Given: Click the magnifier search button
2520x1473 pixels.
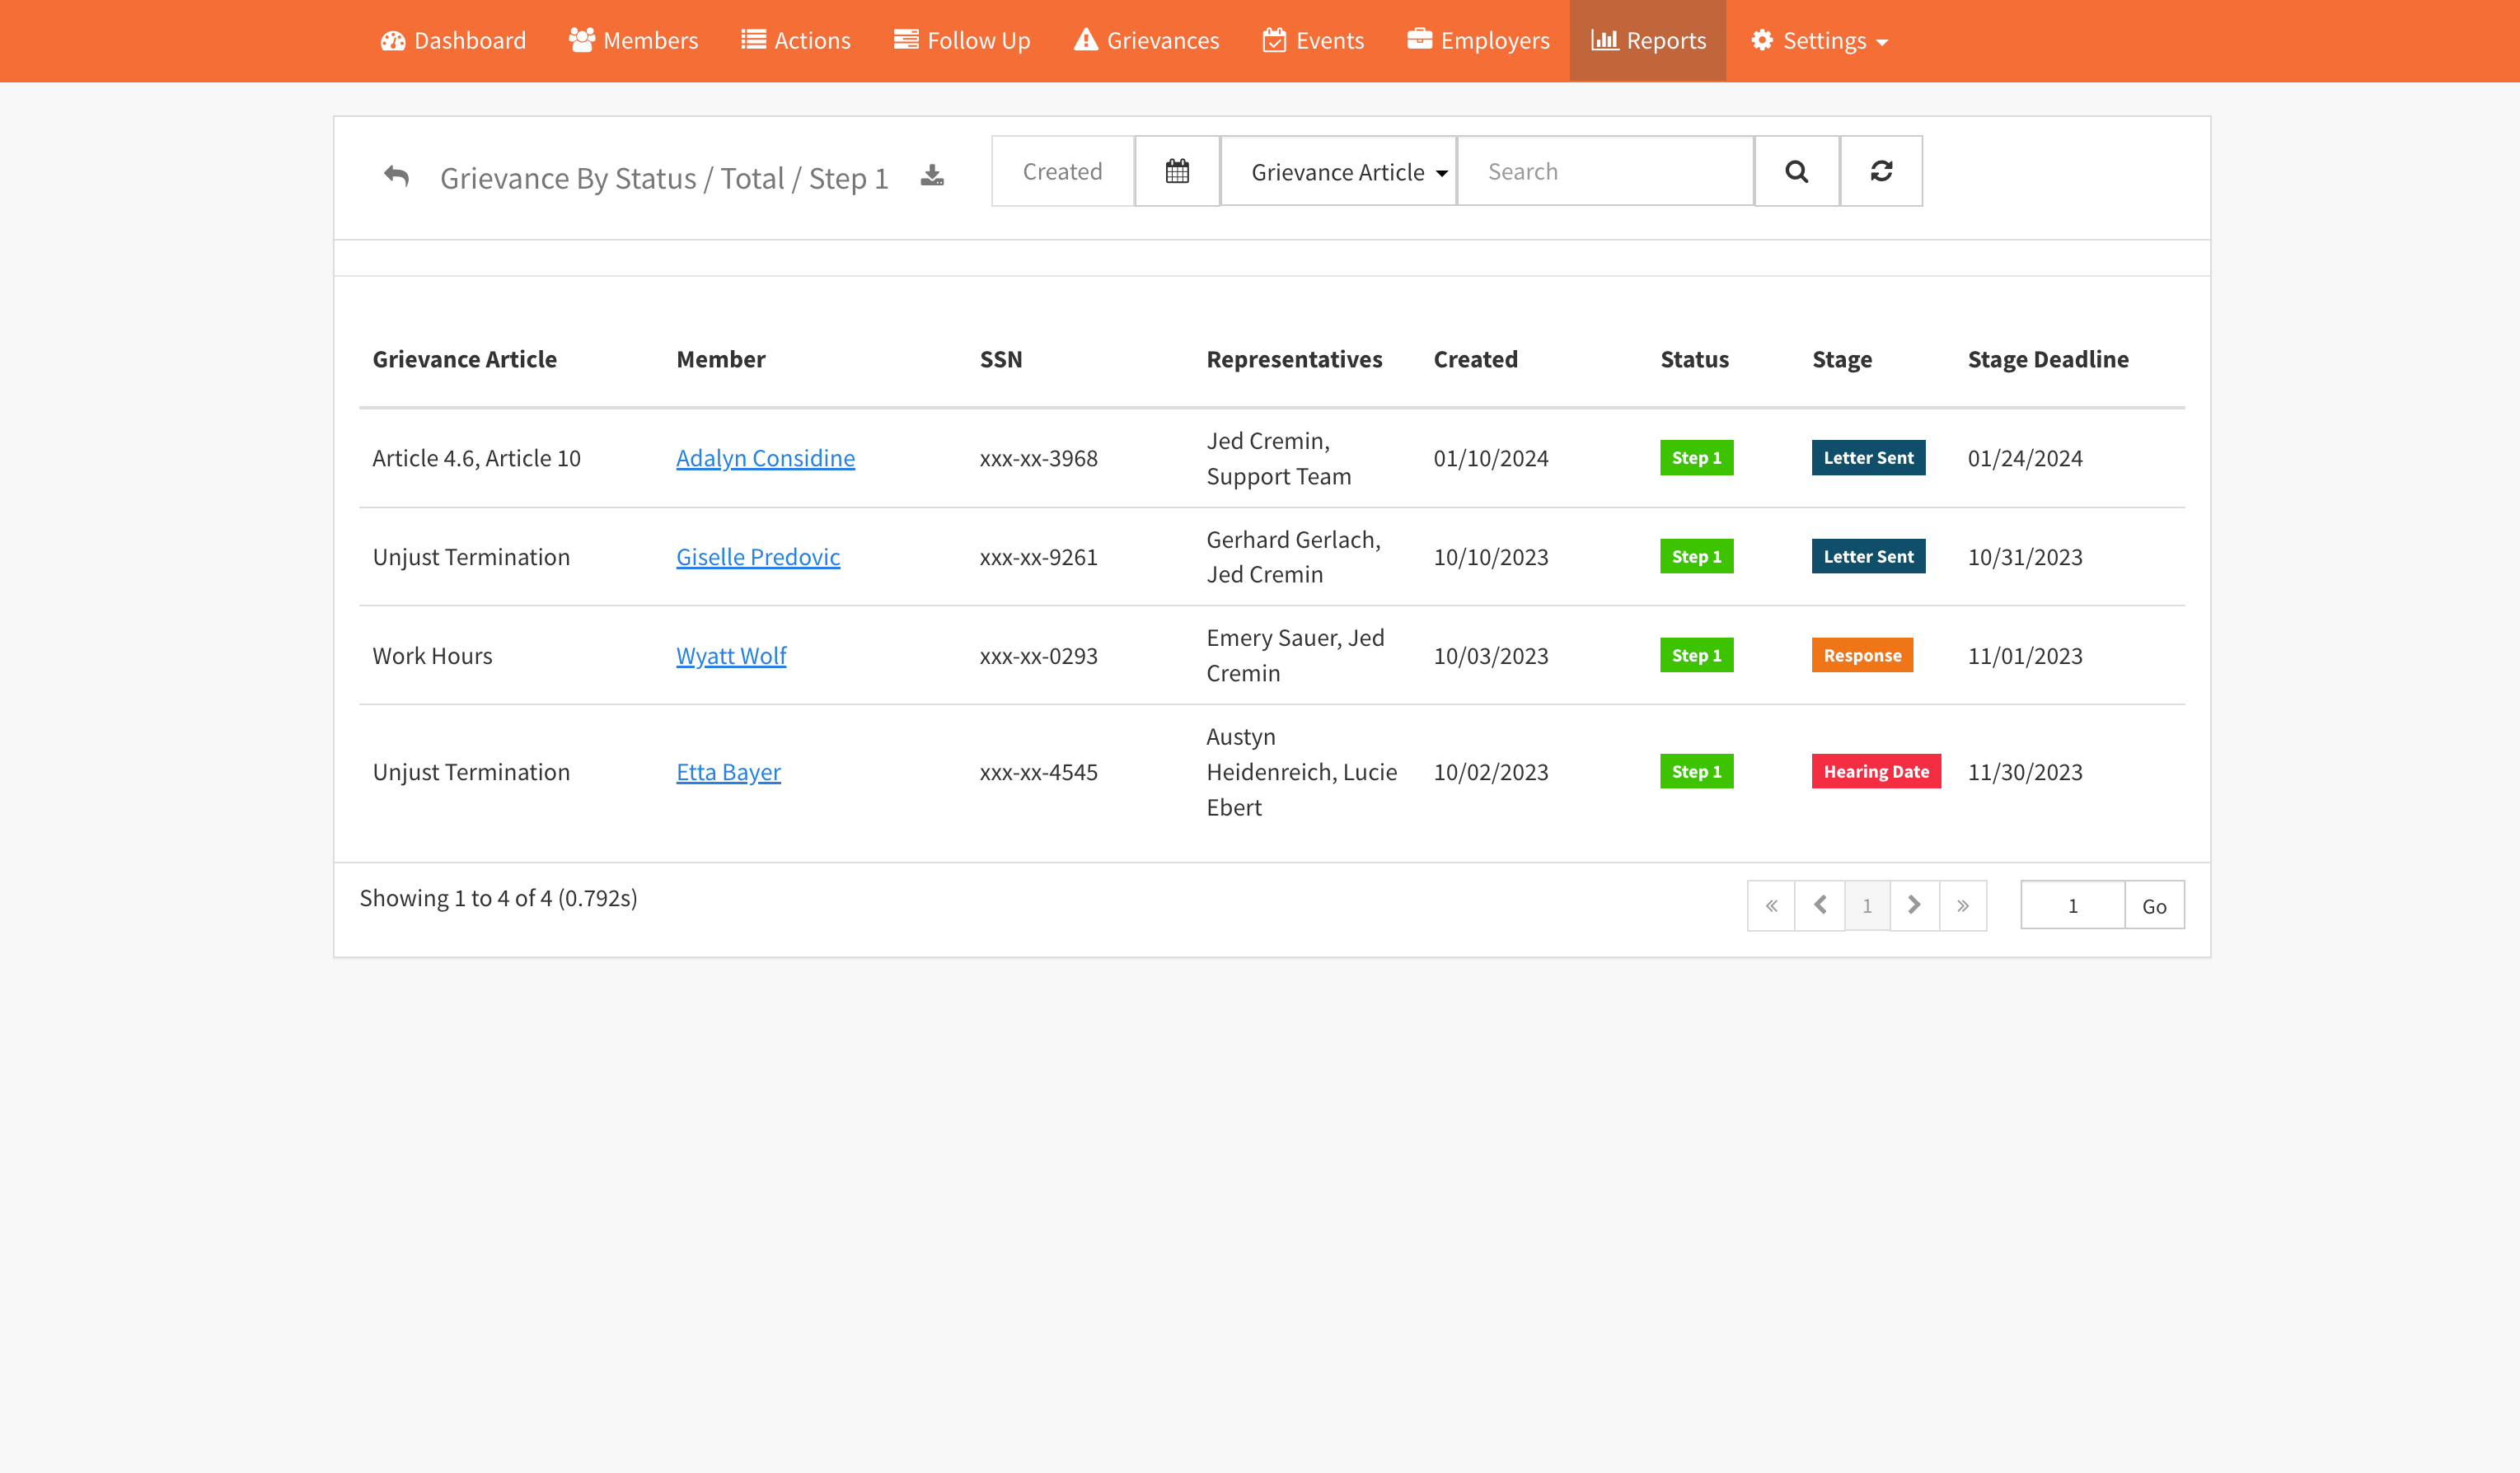Looking at the screenshot, I should tap(1797, 171).
